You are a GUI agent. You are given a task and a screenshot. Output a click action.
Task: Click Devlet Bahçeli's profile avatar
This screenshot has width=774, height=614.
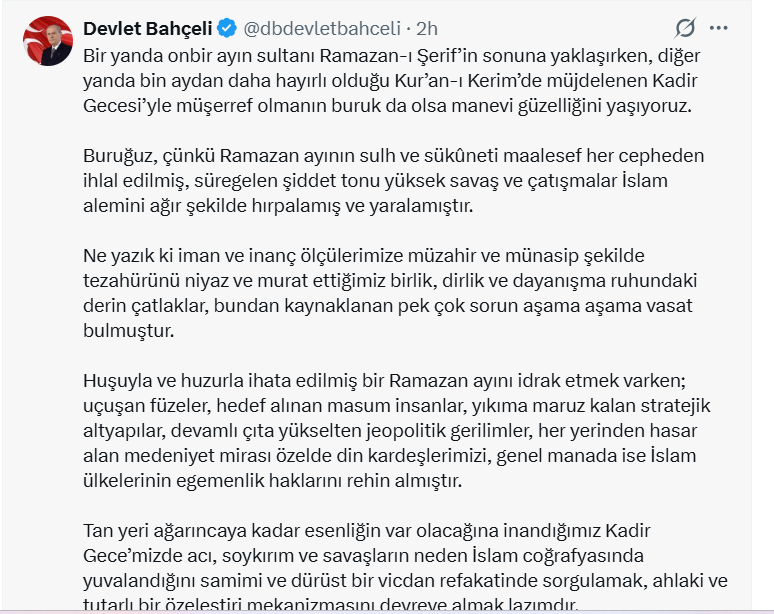(x=48, y=41)
